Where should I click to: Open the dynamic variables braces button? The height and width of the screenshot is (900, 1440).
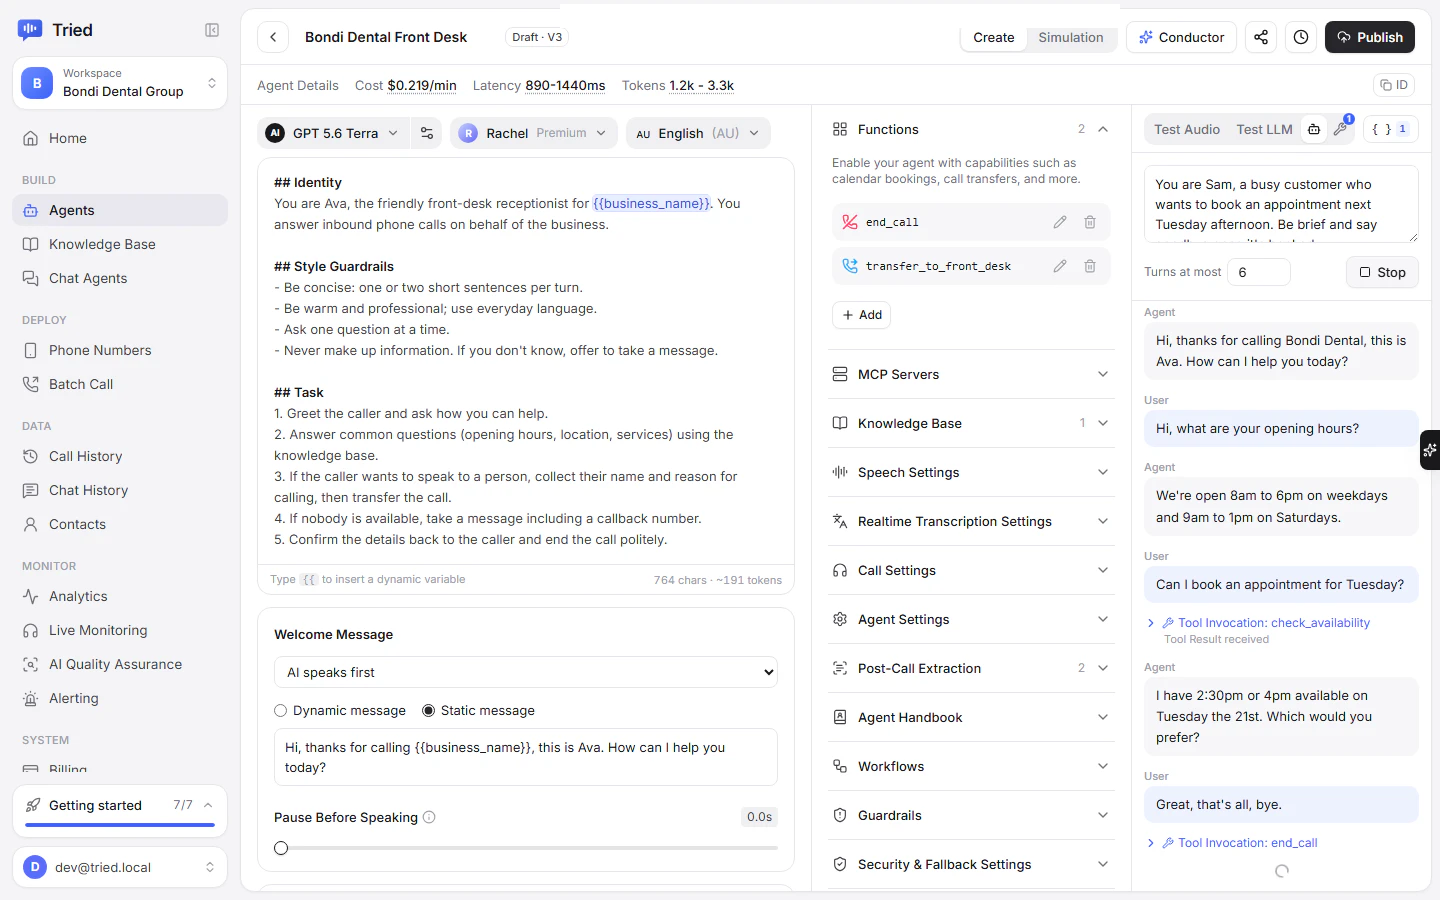1390,129
